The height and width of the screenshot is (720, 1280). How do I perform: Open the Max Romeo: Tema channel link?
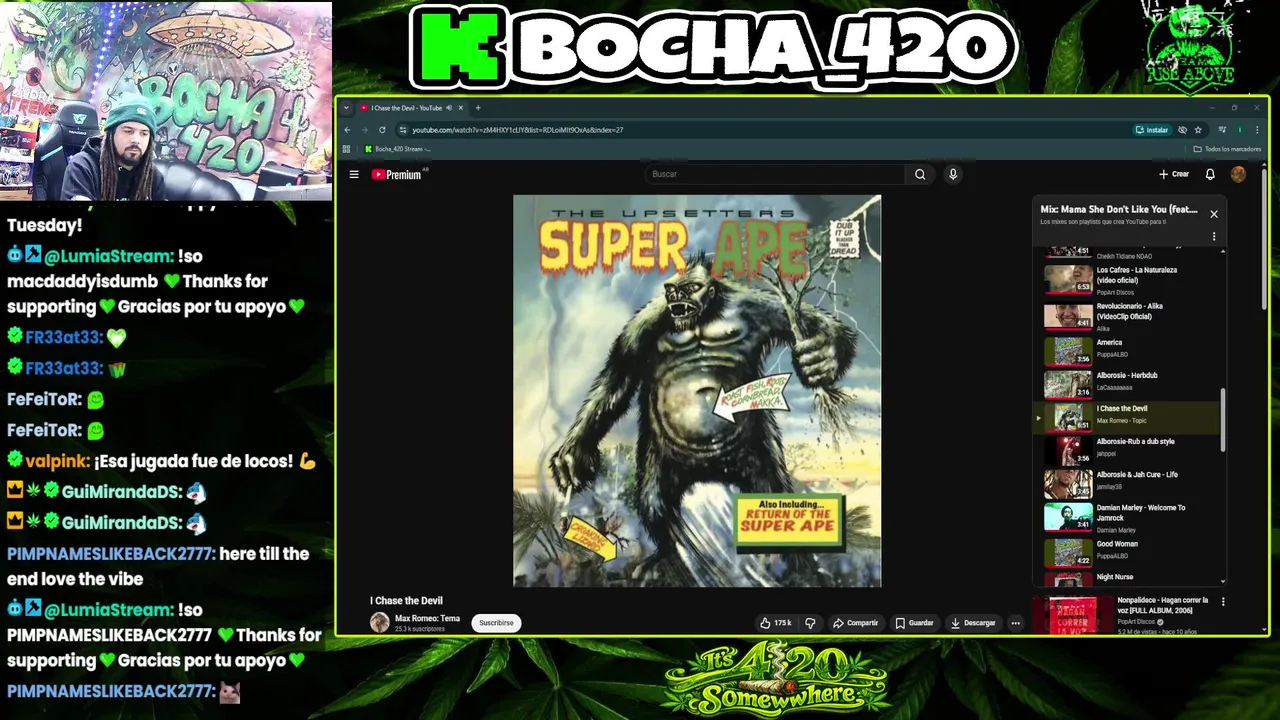tap(427, 618)
